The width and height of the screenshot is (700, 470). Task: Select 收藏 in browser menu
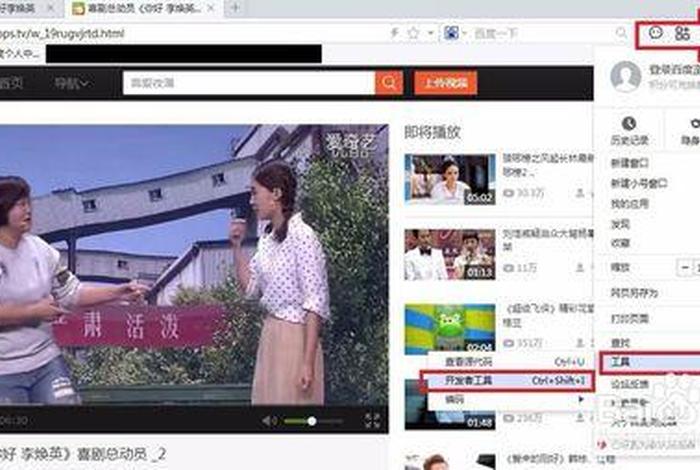click(x=620, y=244)
